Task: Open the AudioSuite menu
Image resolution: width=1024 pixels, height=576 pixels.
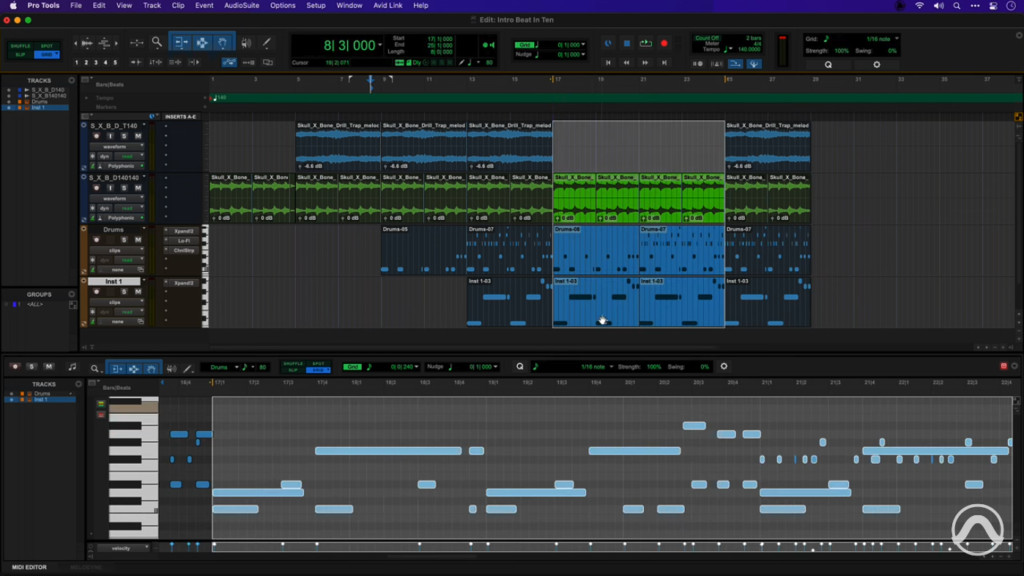Action: 241,5
